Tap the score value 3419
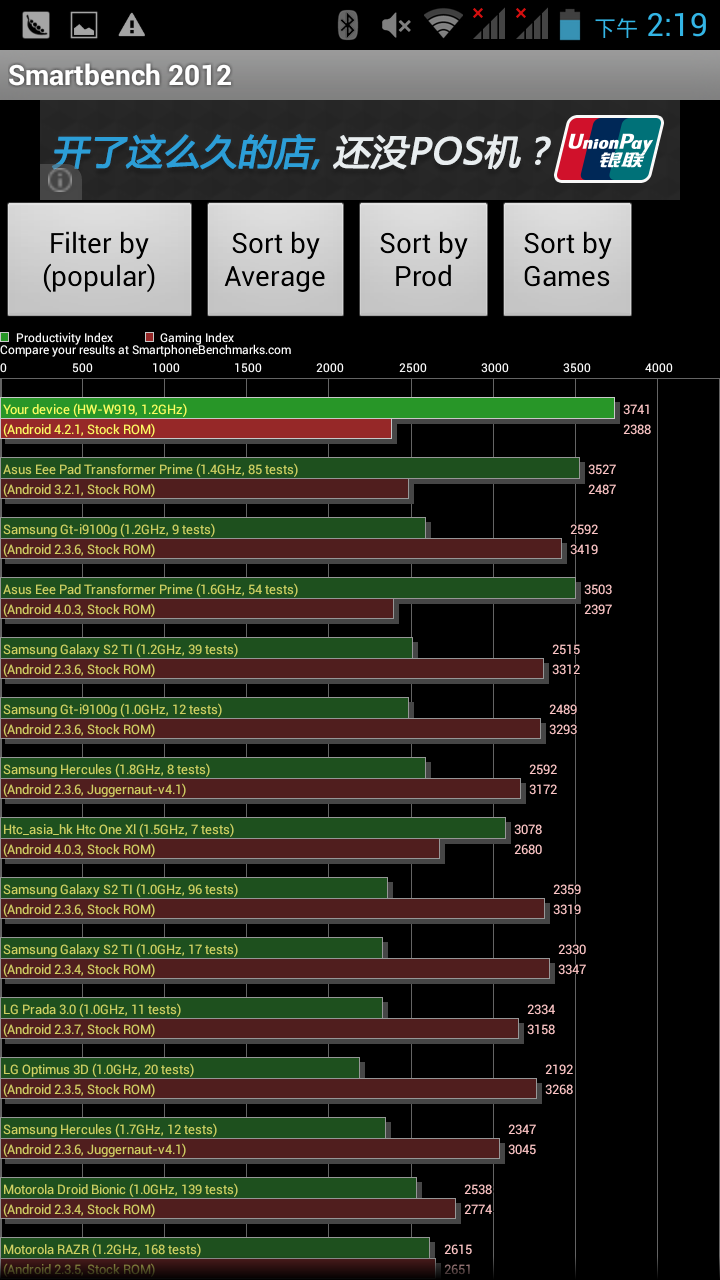 [x=584, y=550]
